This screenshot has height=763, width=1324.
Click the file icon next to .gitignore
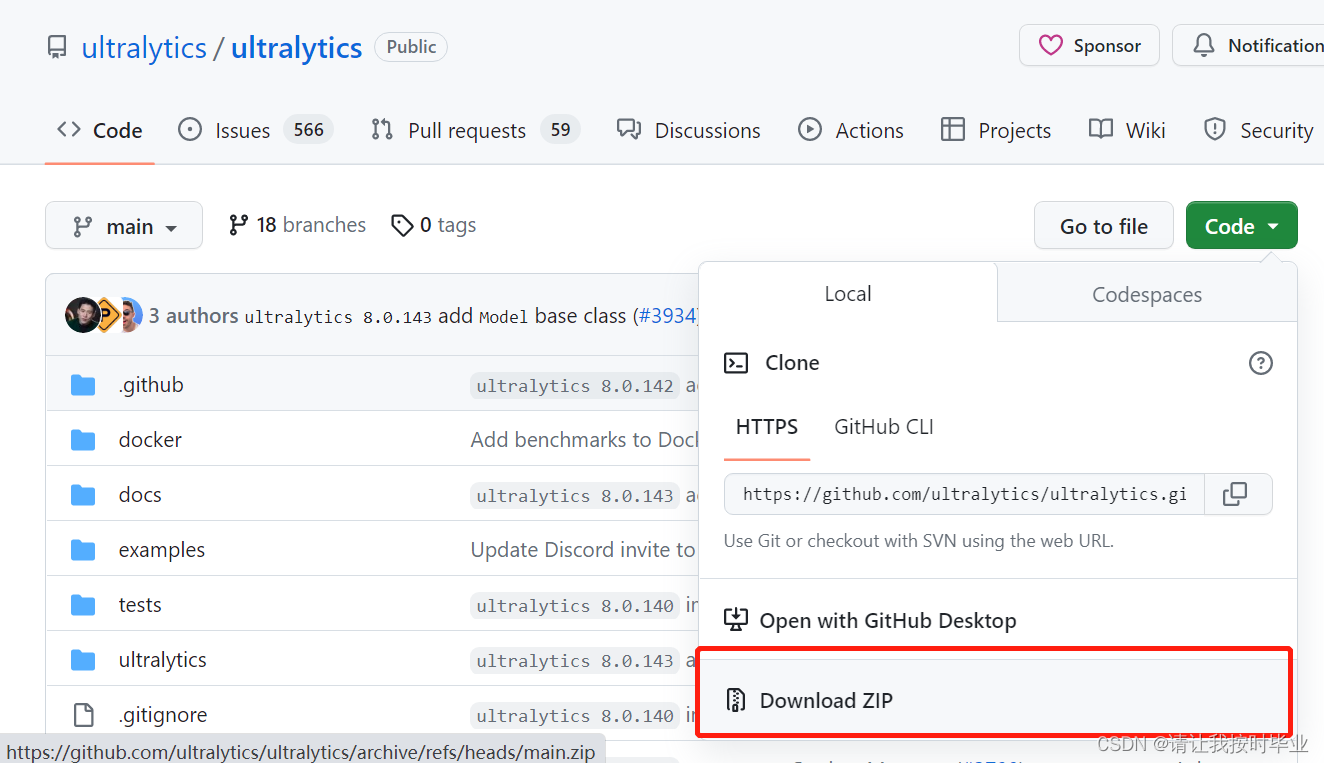(83, 715)
